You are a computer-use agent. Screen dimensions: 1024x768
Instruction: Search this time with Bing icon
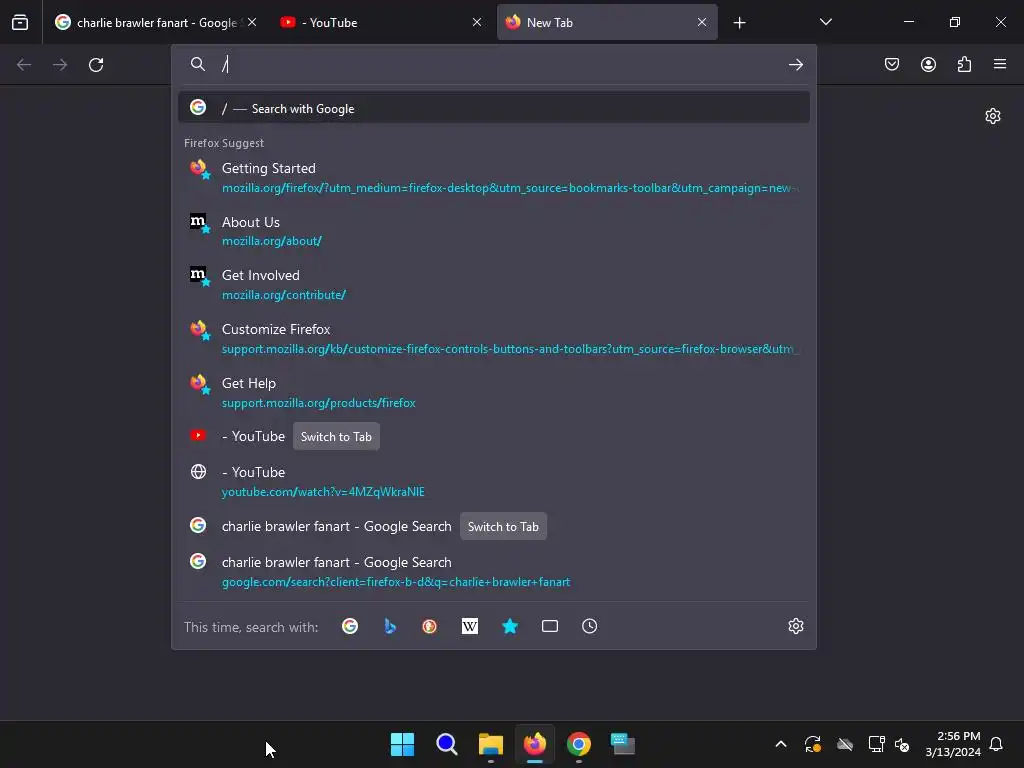point(390,626)
